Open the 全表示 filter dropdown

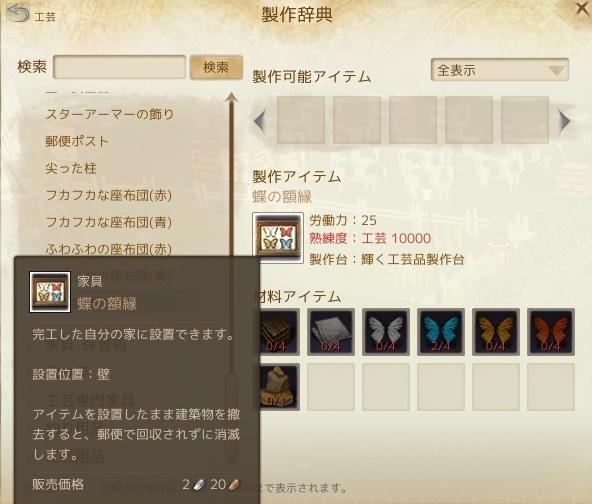pos(500,70)
